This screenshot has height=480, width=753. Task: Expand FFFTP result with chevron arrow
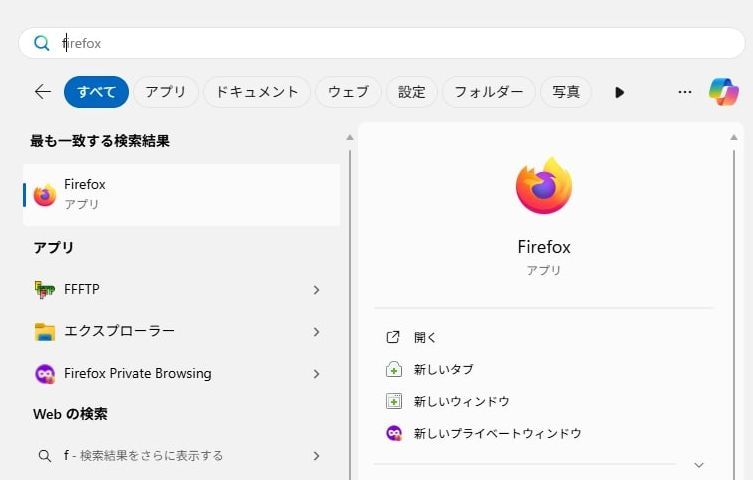[x=316, y=290]
